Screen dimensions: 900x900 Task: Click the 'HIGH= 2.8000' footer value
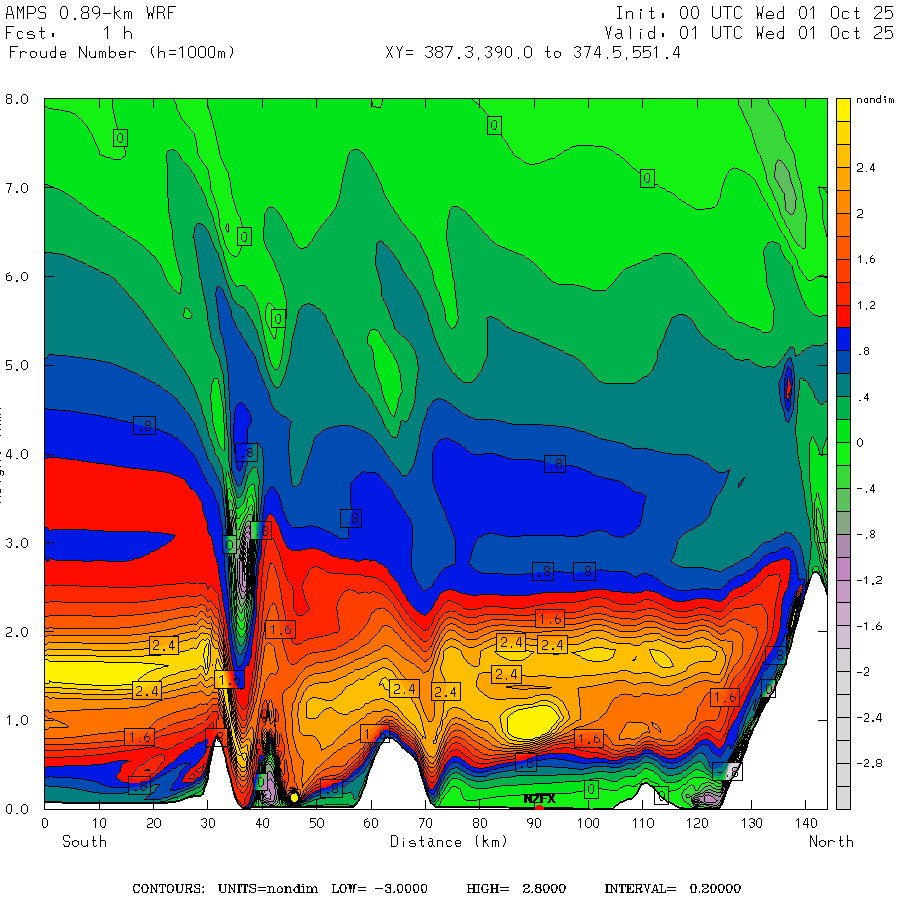pyautogui.click(x=516, y=889)
